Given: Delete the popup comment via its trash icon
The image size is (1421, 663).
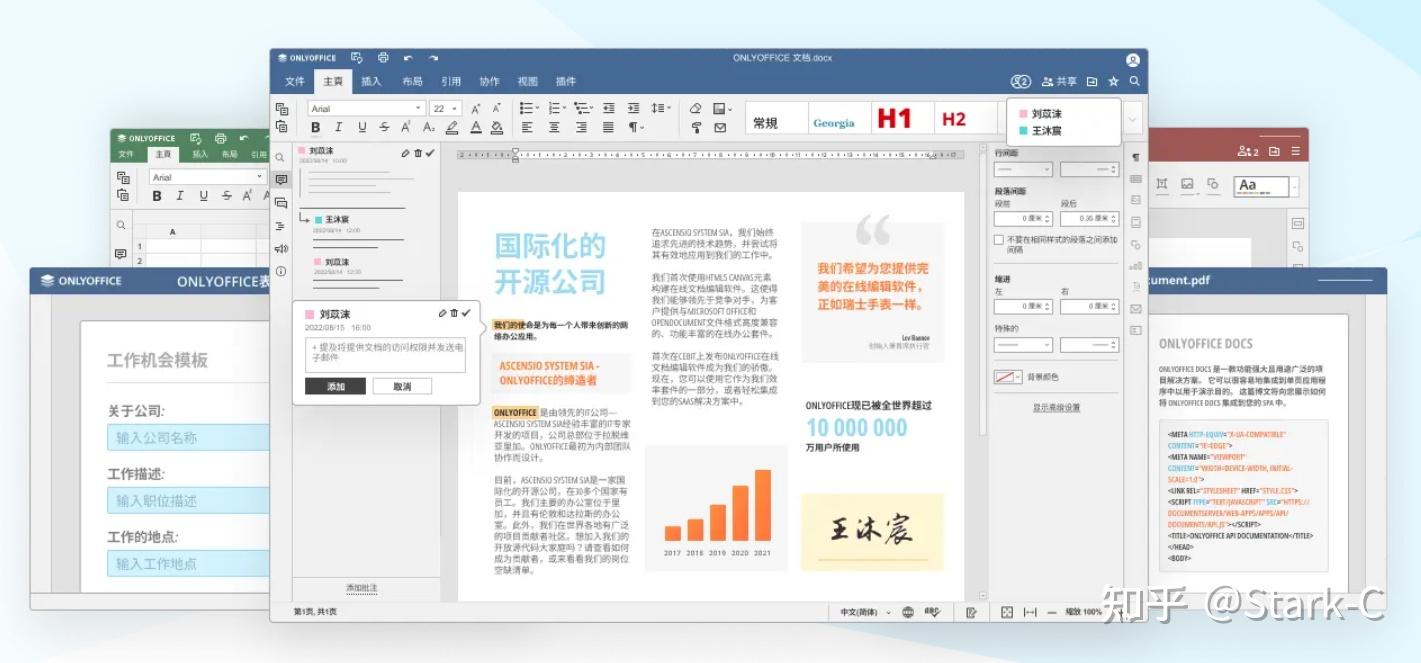Looking at the screenshot, I should click(454, 313).
